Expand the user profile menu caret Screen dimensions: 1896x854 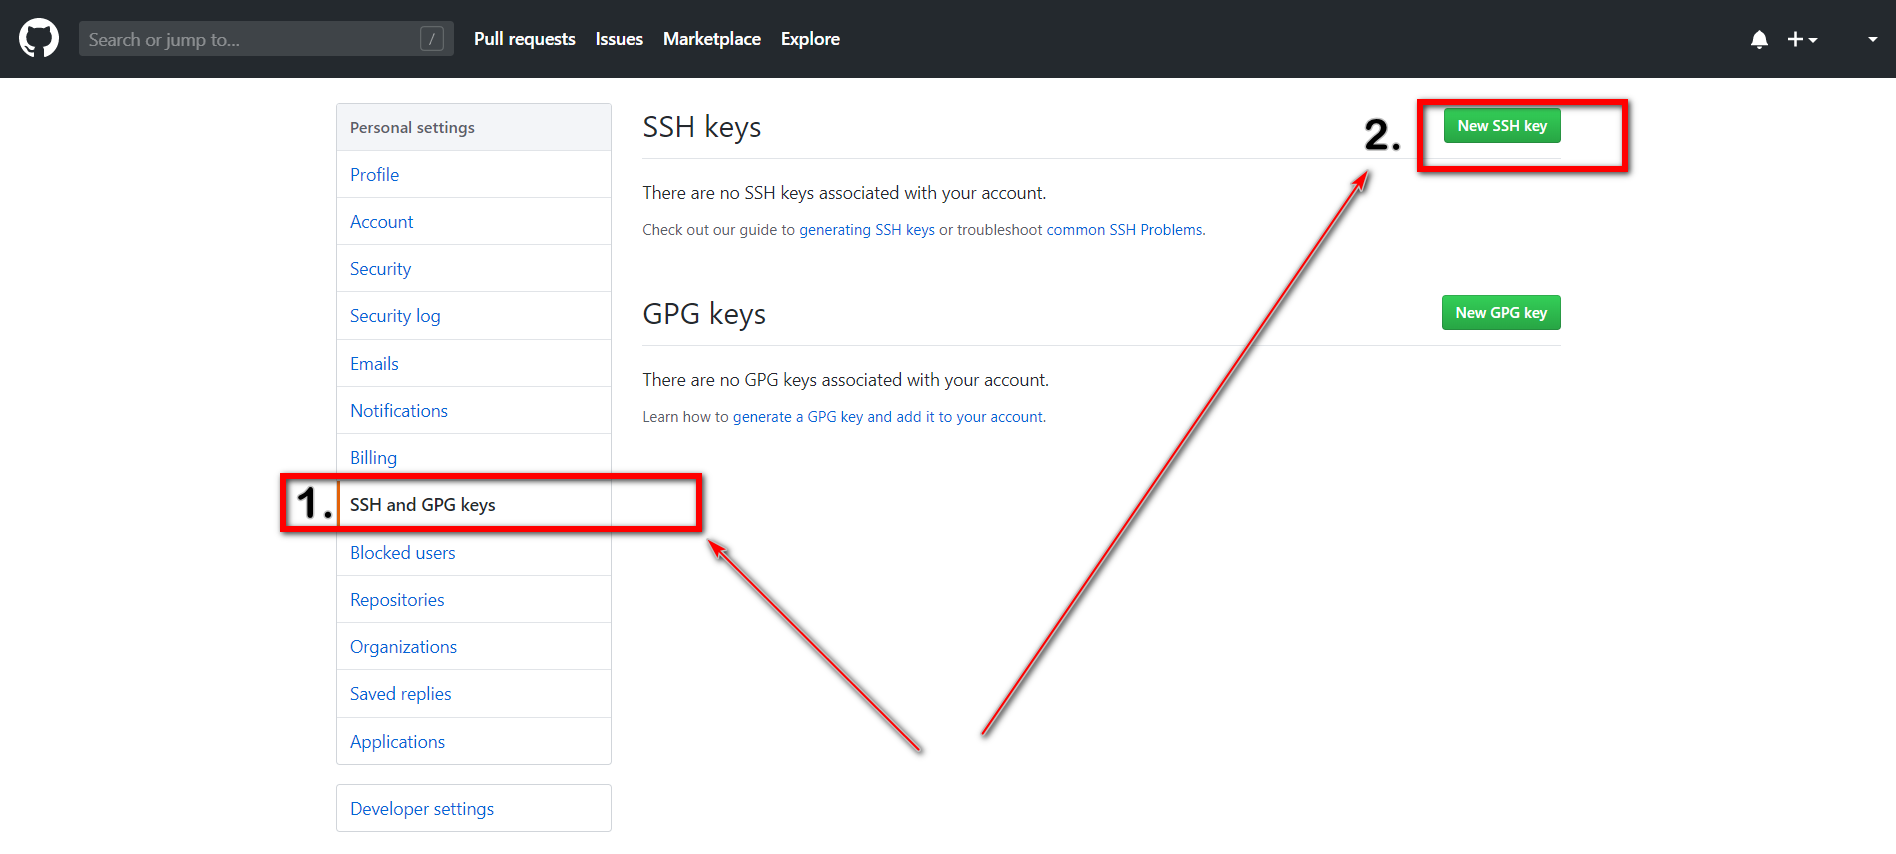1872,39
